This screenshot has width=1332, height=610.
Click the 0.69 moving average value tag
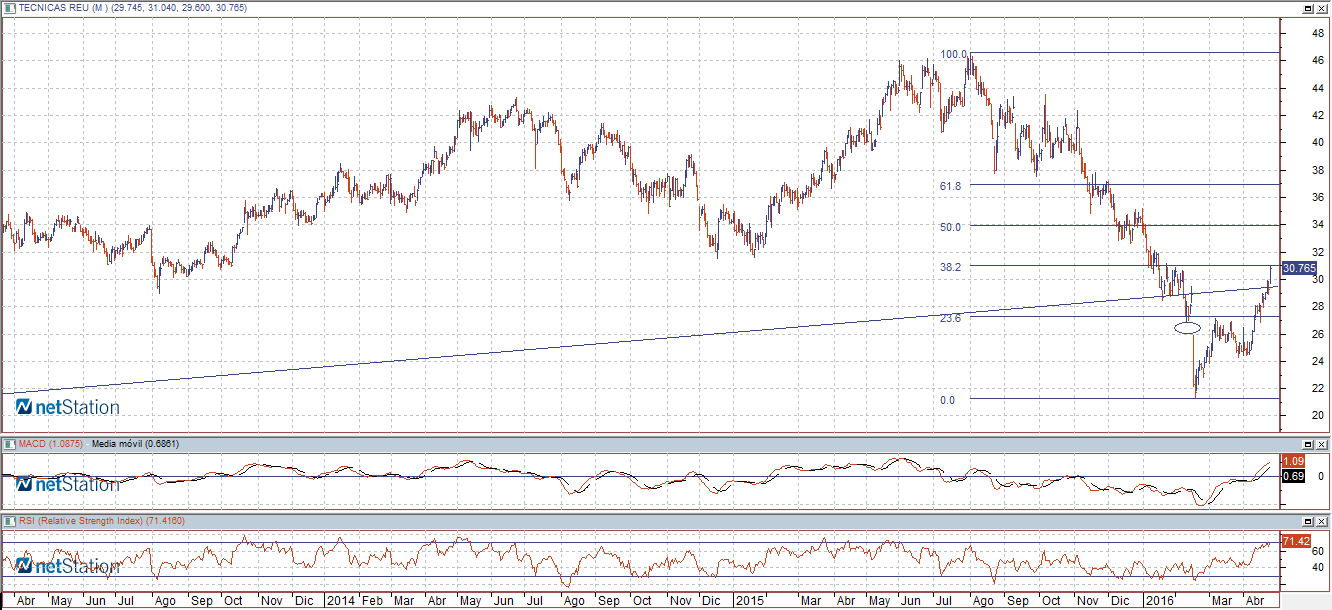click(1292, 476)
